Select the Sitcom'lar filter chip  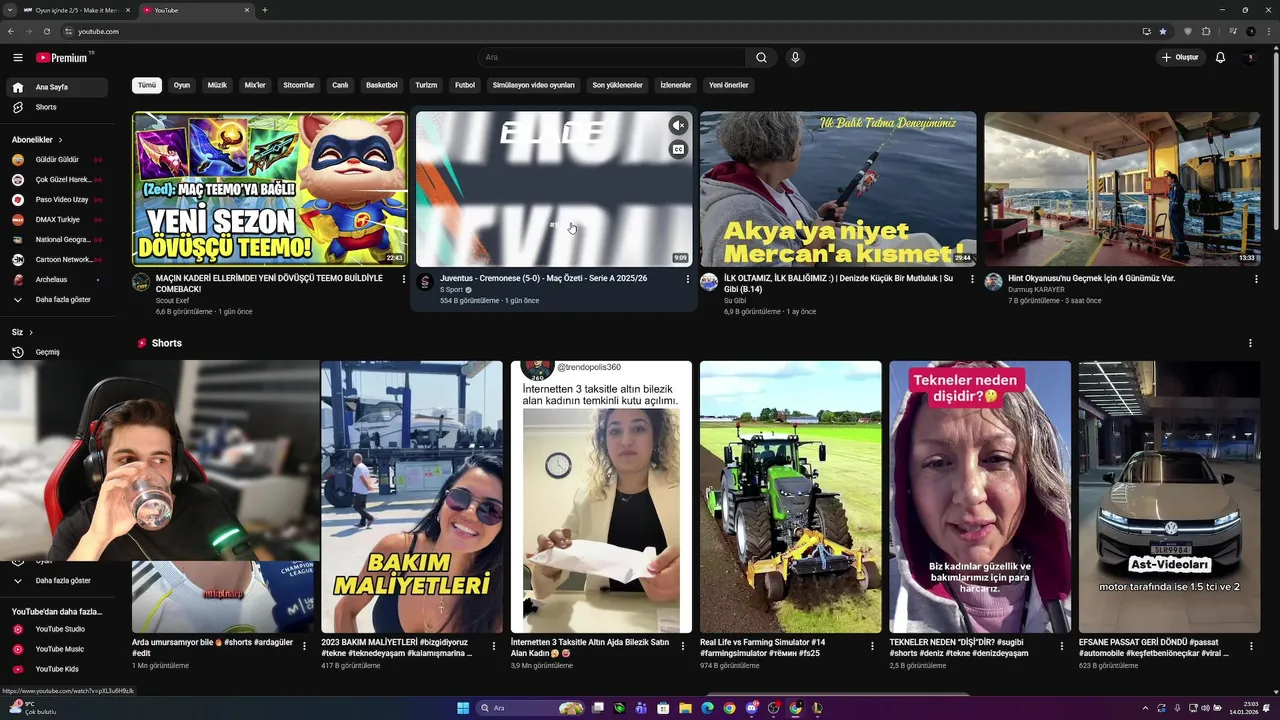point(299,85)
